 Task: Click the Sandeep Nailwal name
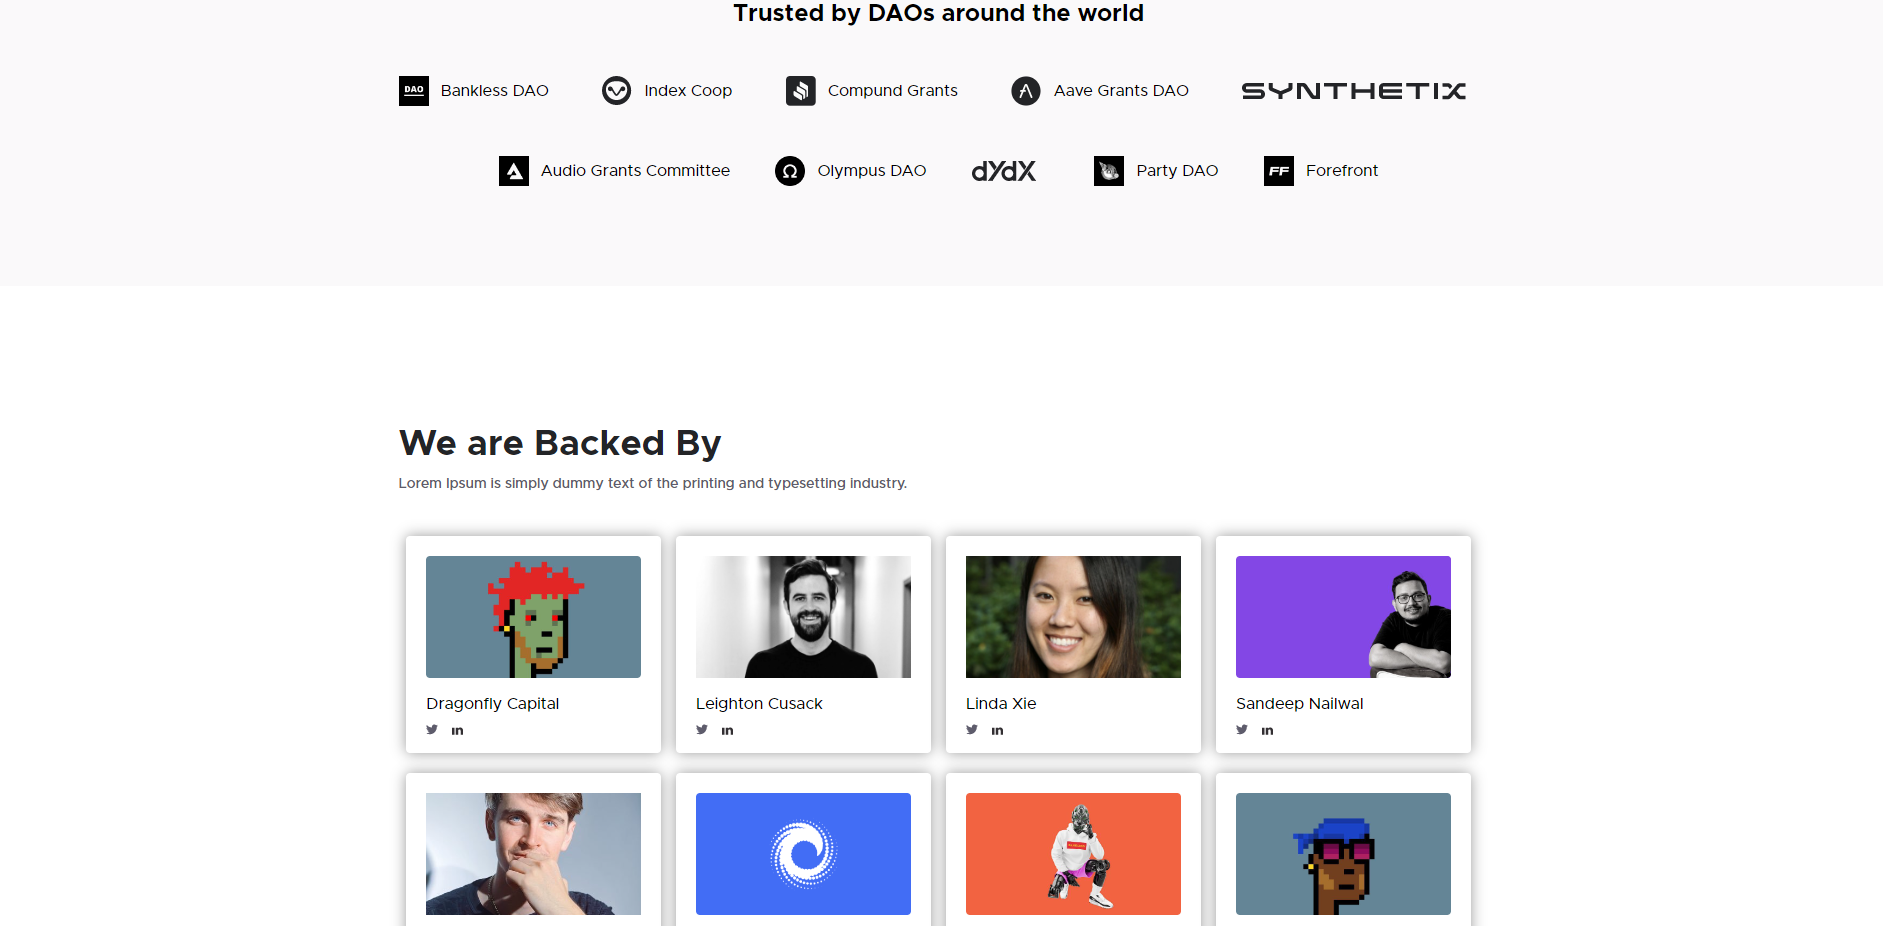click(1300, 704)
